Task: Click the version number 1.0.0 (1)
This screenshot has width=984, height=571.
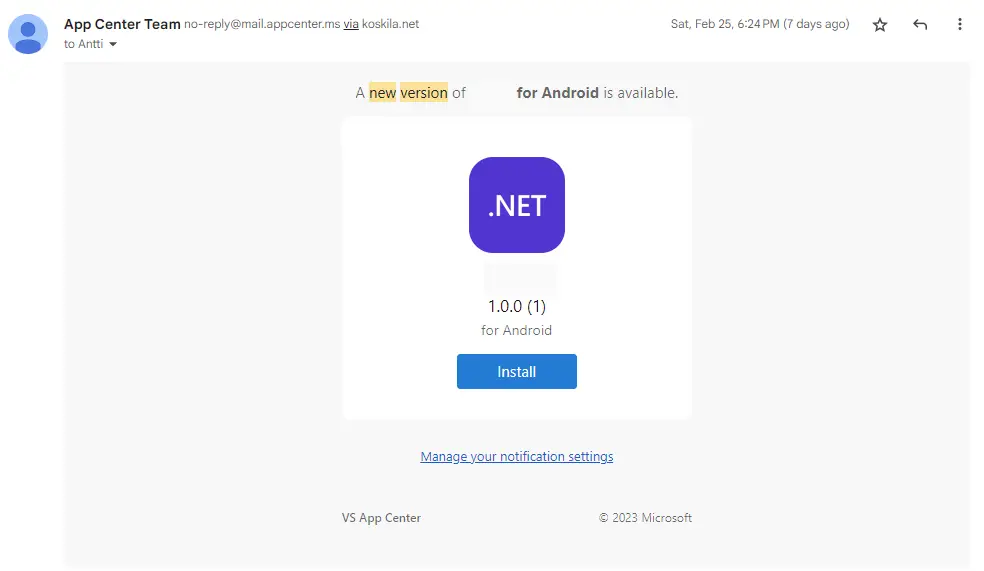Action: point(516,306)
